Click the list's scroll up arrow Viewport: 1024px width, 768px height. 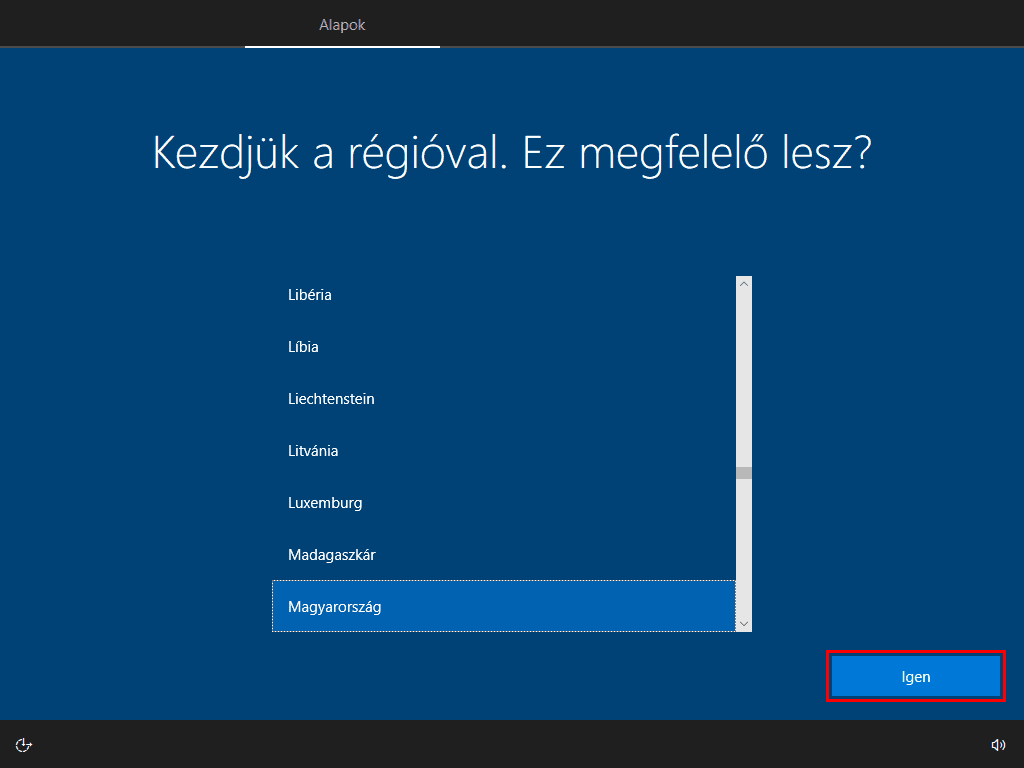[743, 284]
